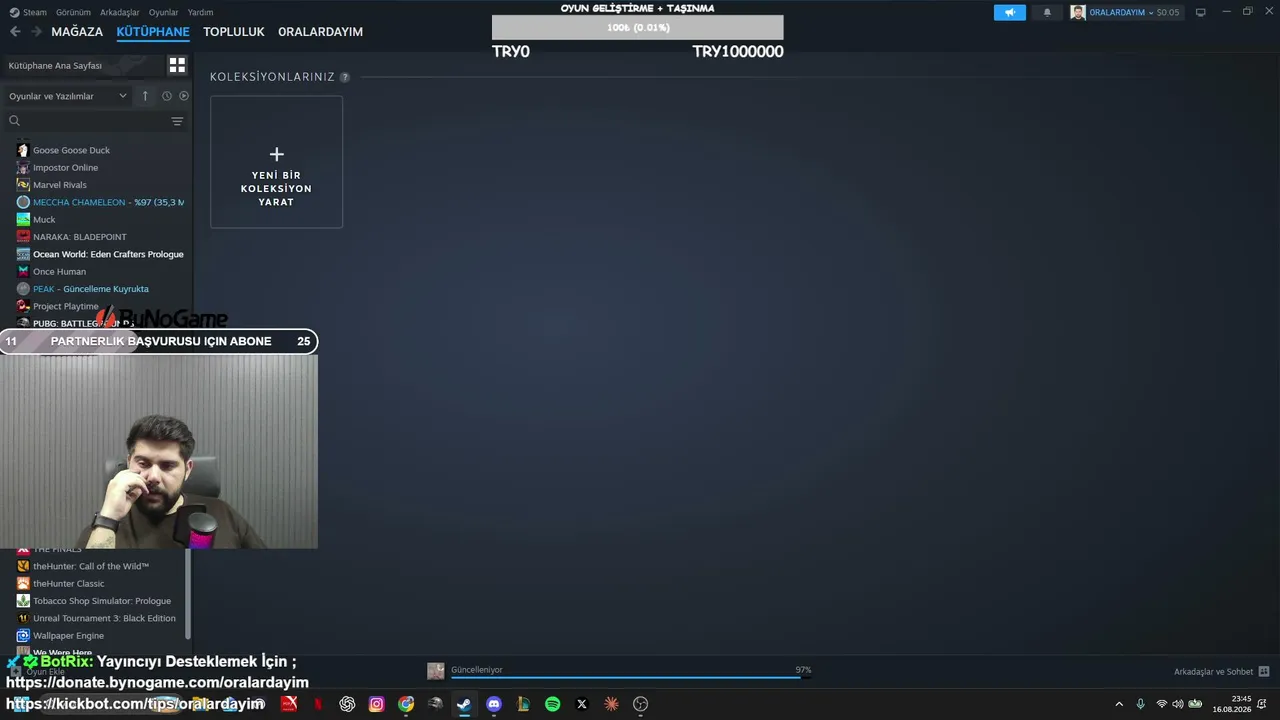Open advanced filter settings icon
Screen dimensions: 1280x720
177,121
